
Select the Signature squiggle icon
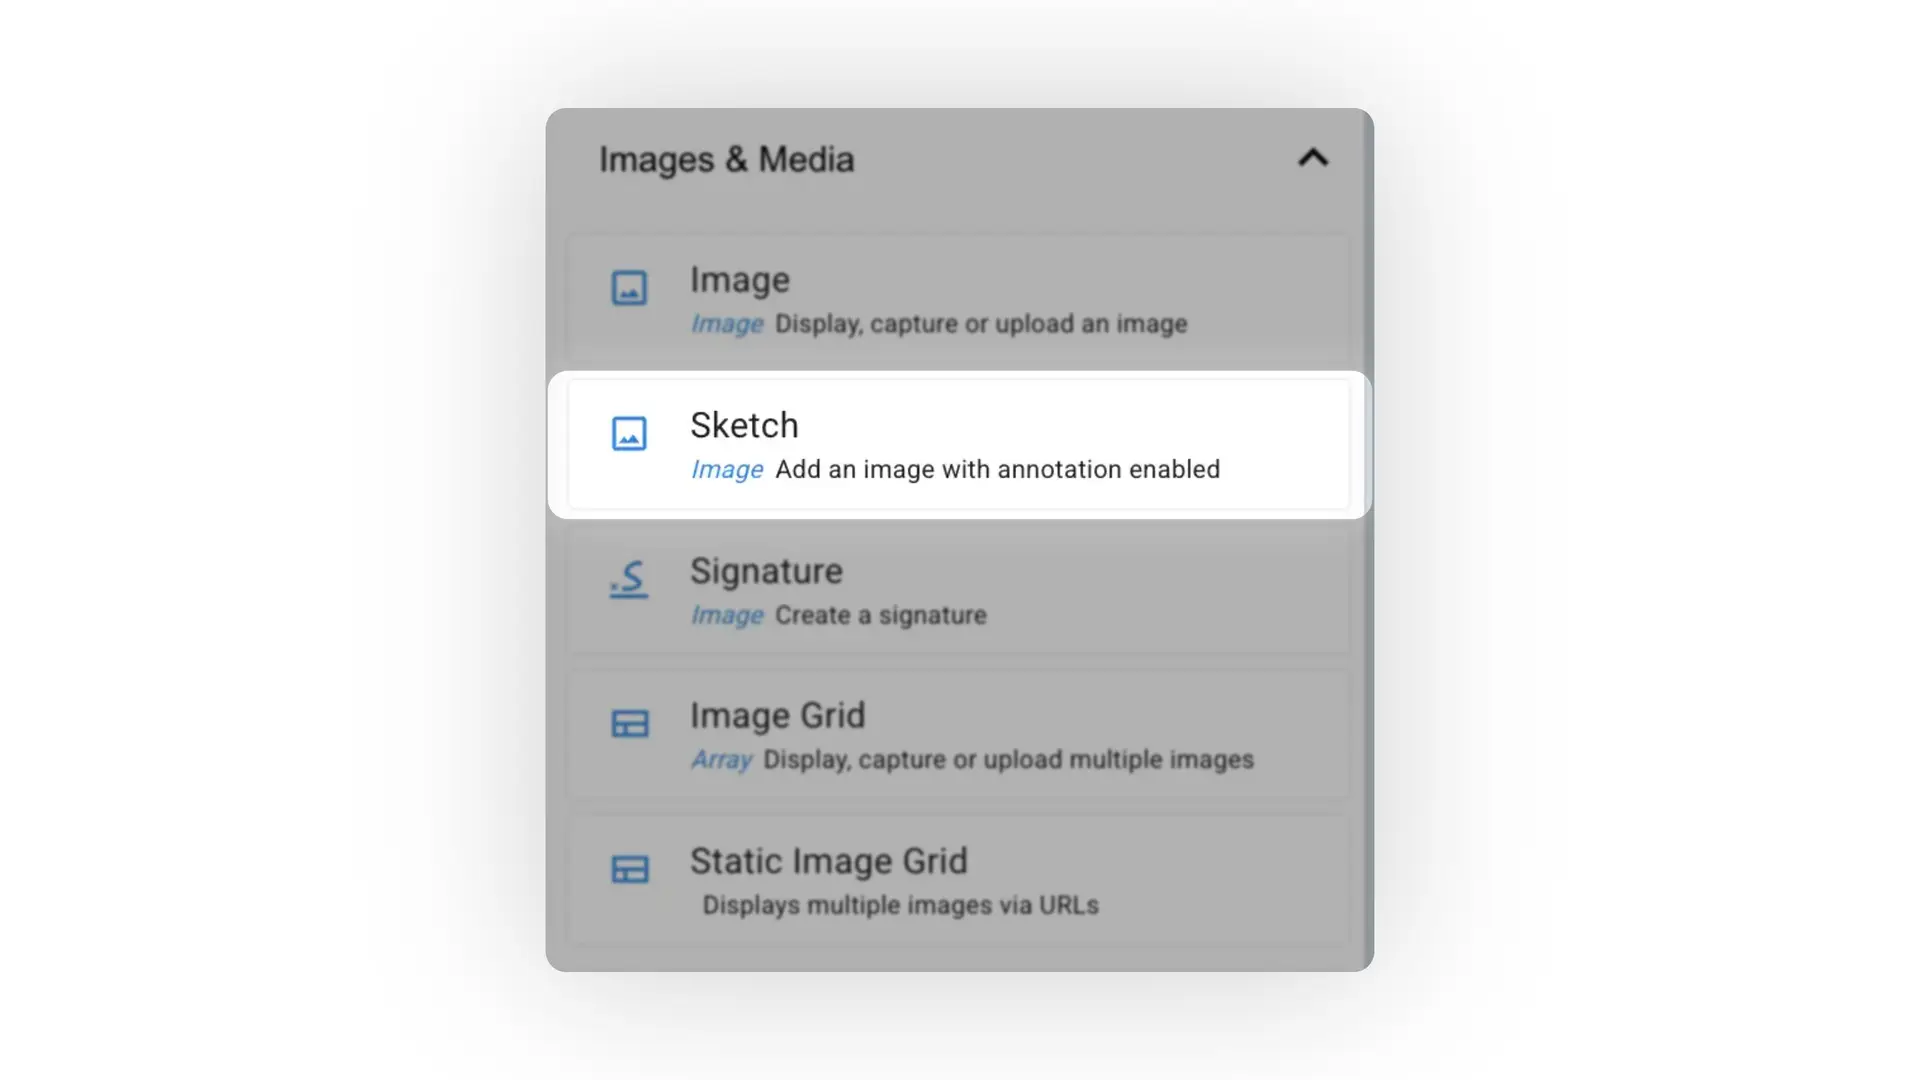click(629, 580)
